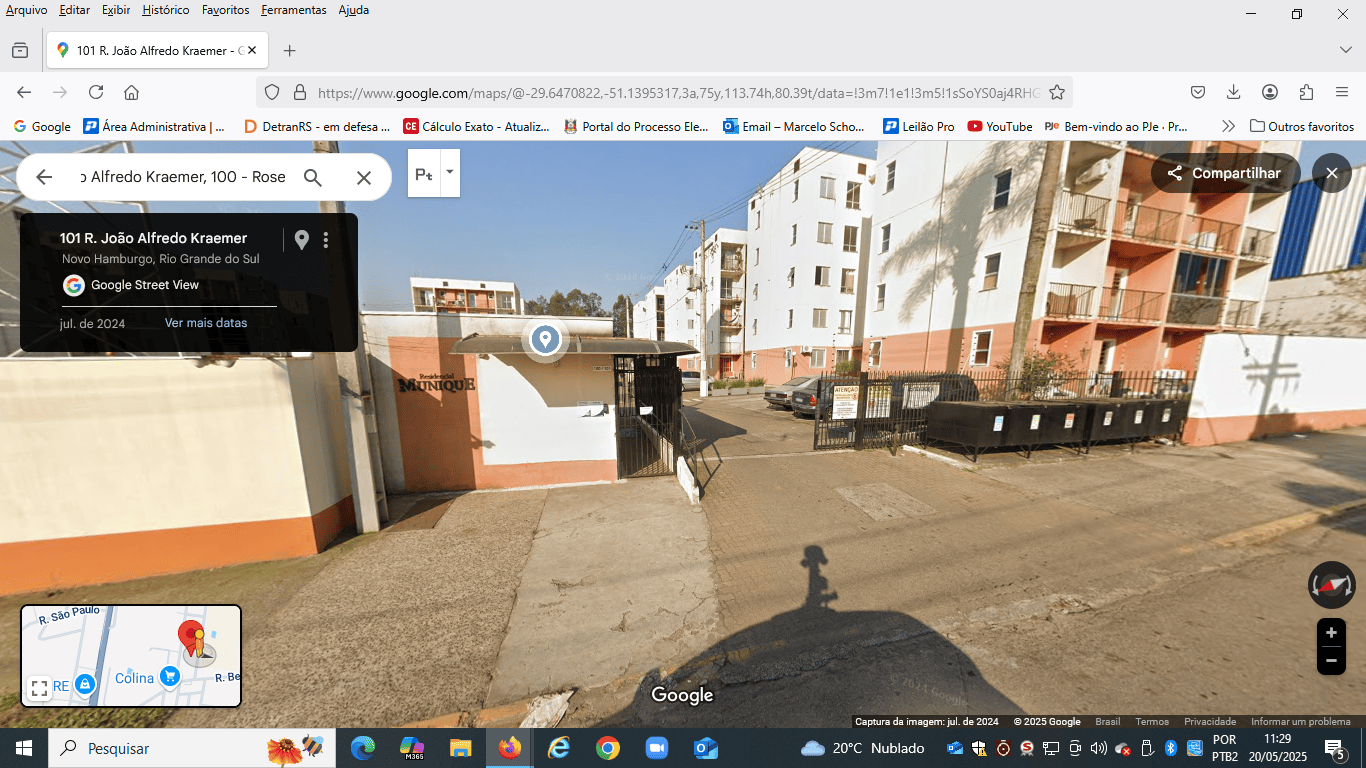Click the padlock site info icon
The height and width of the screenshot is (768, 1366).
[x=299, y=92]
